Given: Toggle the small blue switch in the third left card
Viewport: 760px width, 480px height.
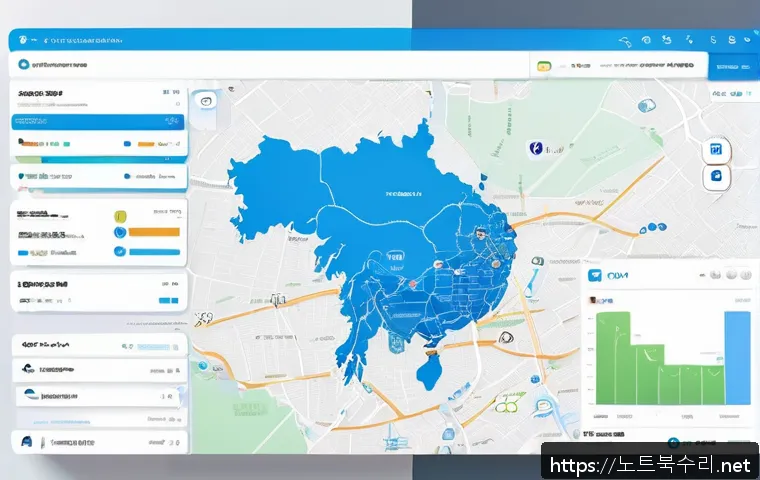Looking at the screenshot, I should pyautogui.click(x=169, y=299).
